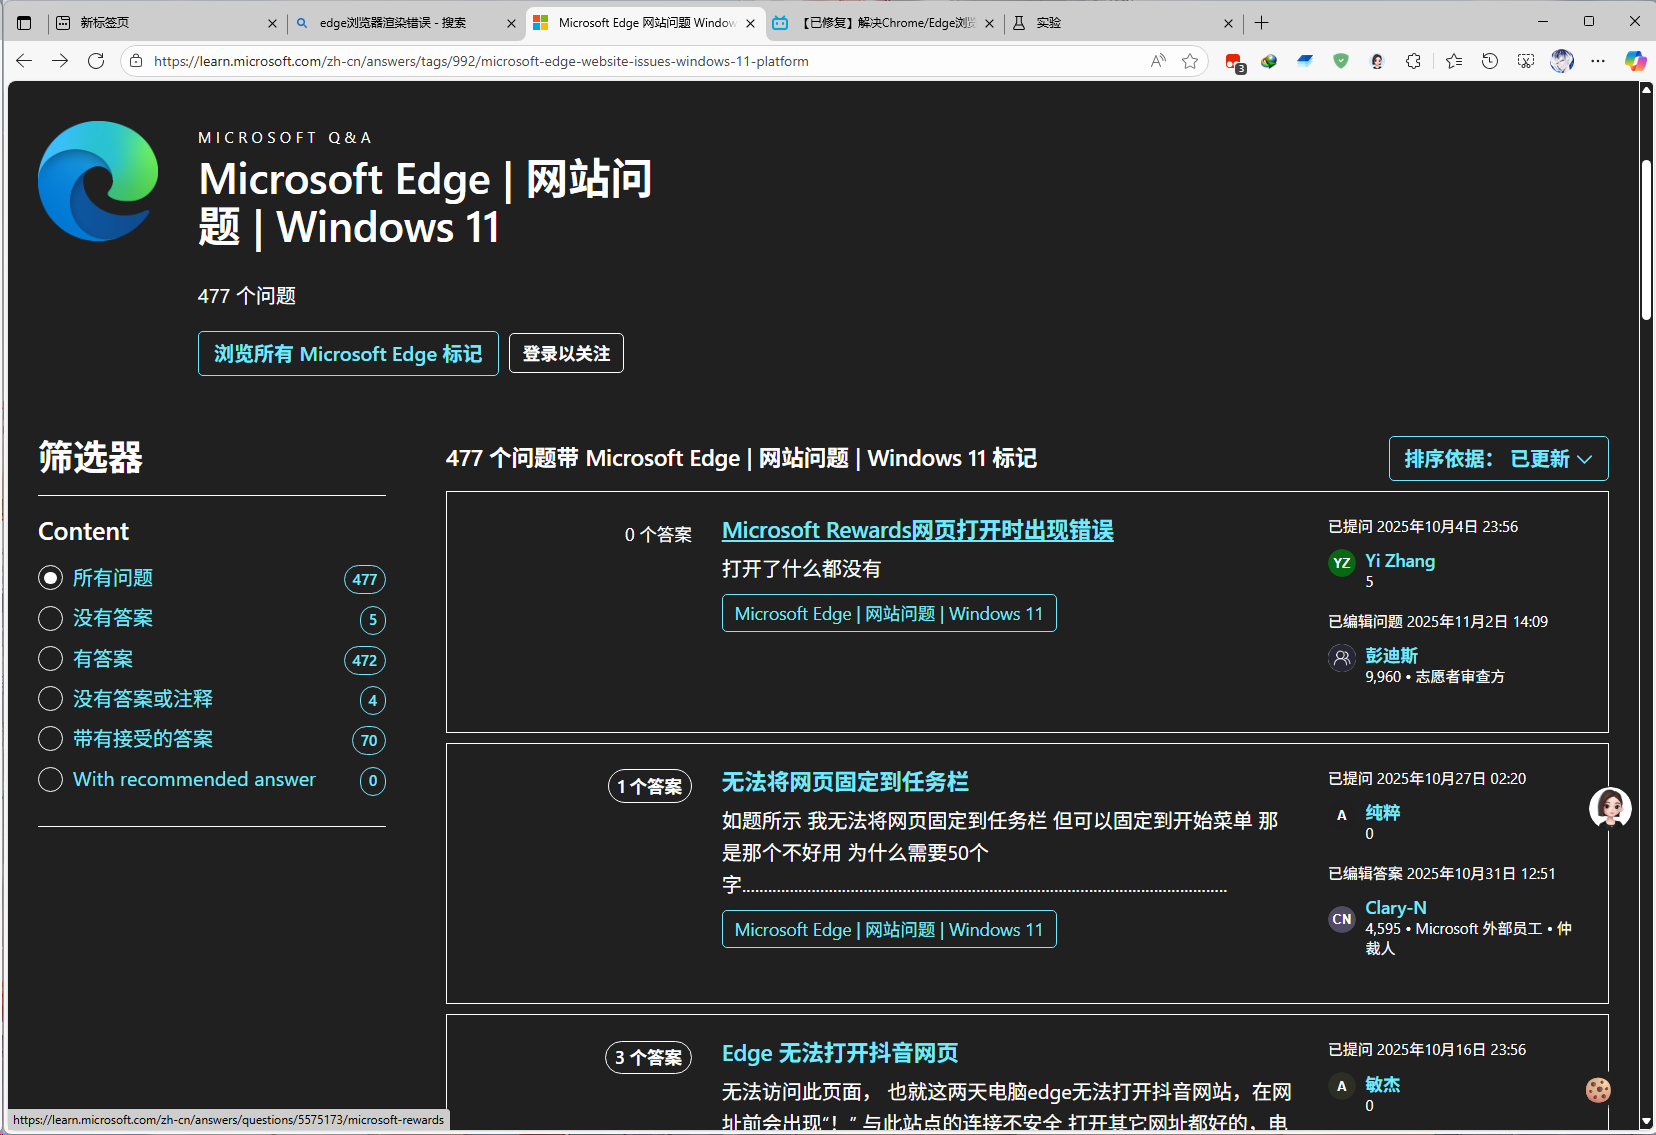The image size is (1656, 1135).
Task: Open the red extension with badge 3
Action: [x=1234, y=62]
